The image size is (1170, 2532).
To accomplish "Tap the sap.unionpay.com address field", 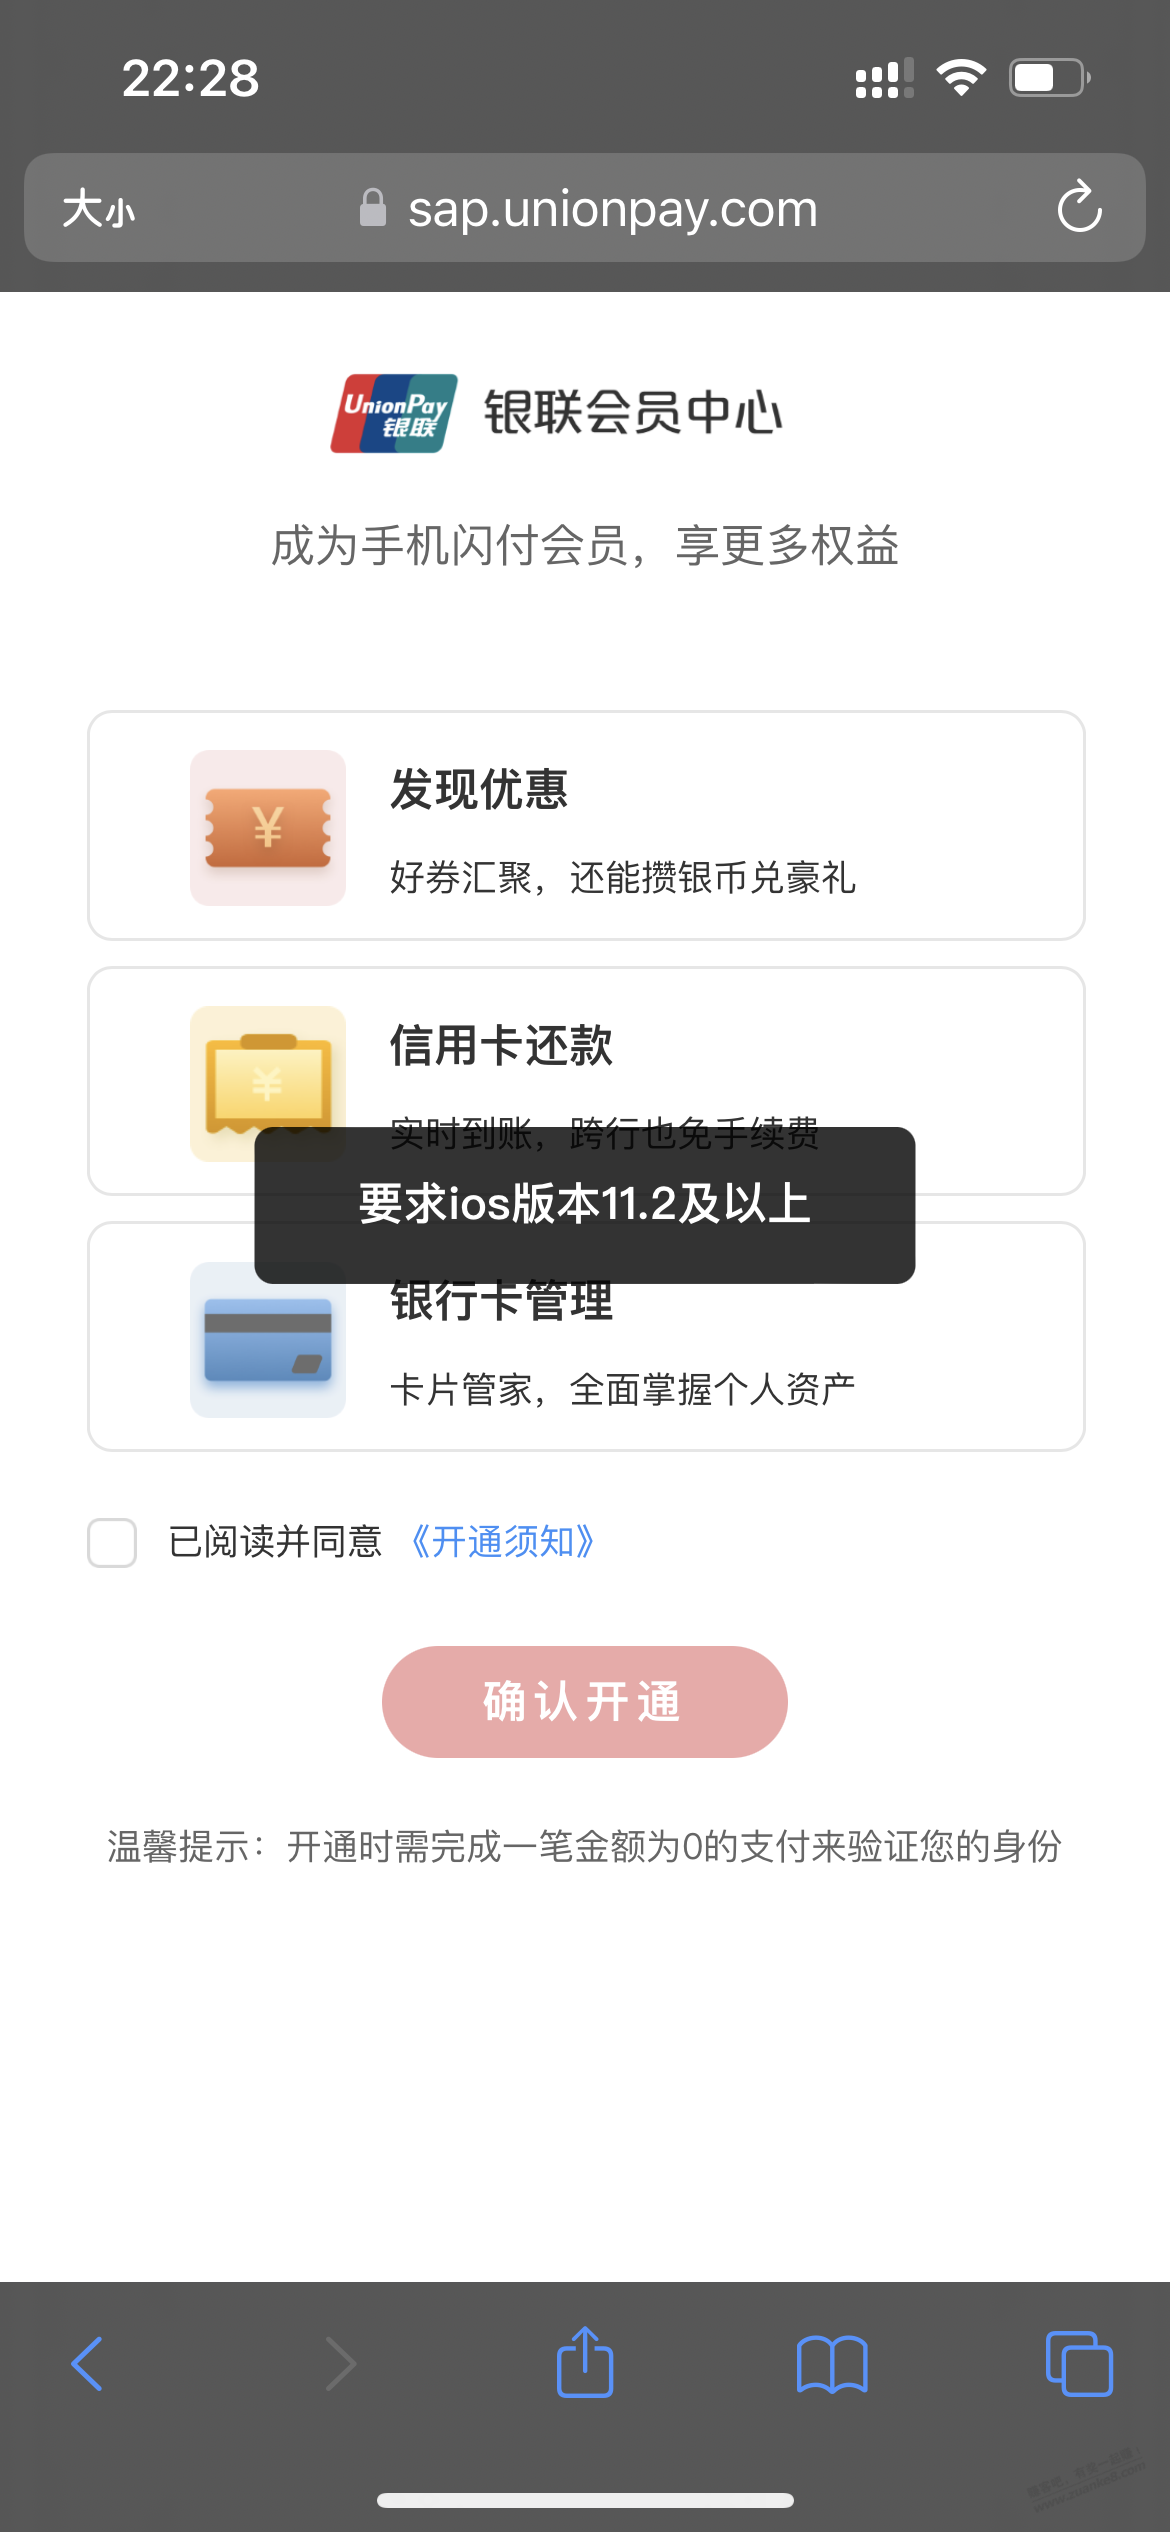I will click(612, 209).
